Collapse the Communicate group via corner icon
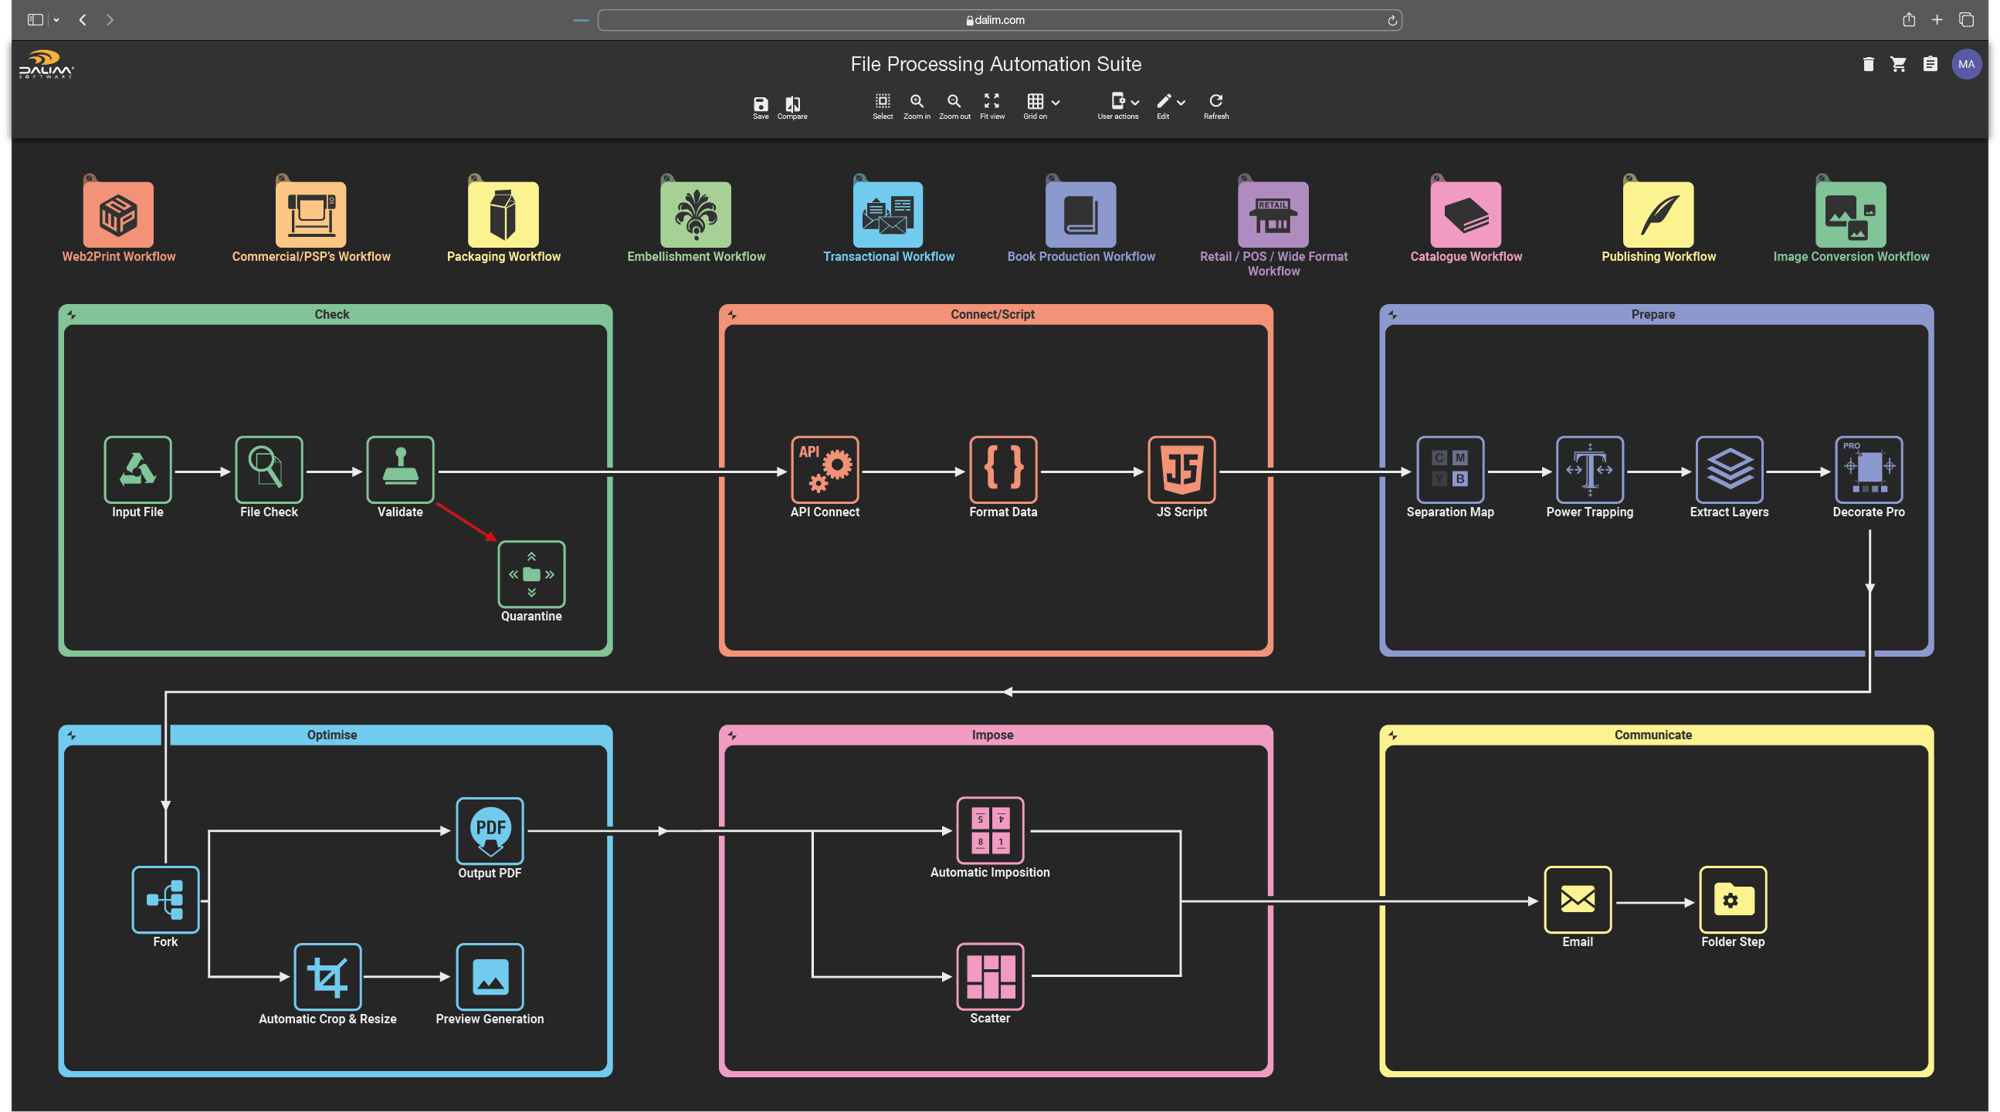The height and width of the screenshot is (1112, 2000). (x=1393, y=736)
